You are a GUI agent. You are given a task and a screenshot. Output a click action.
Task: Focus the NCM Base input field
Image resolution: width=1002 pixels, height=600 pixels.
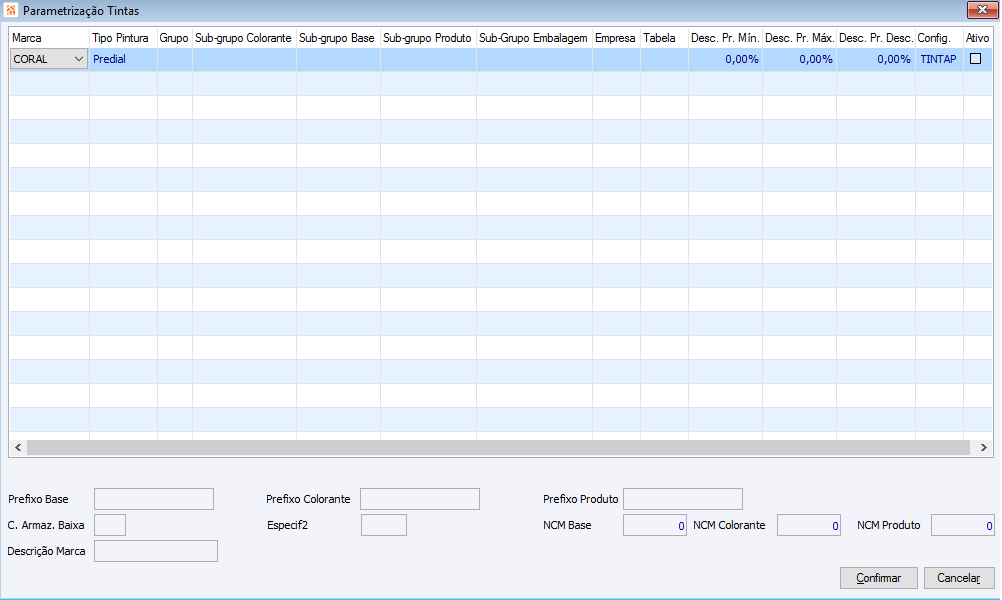pyautogui.click(x=655, y=525)
